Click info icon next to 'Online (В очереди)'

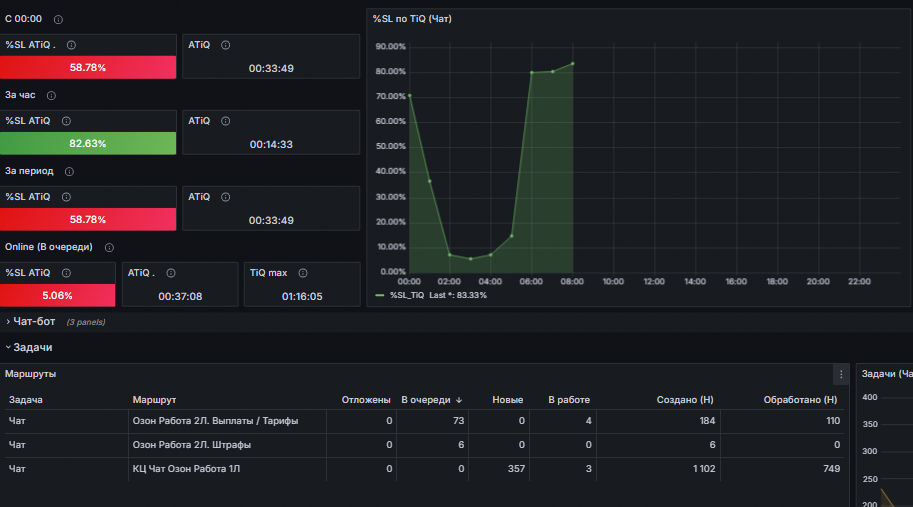[109, 247]
